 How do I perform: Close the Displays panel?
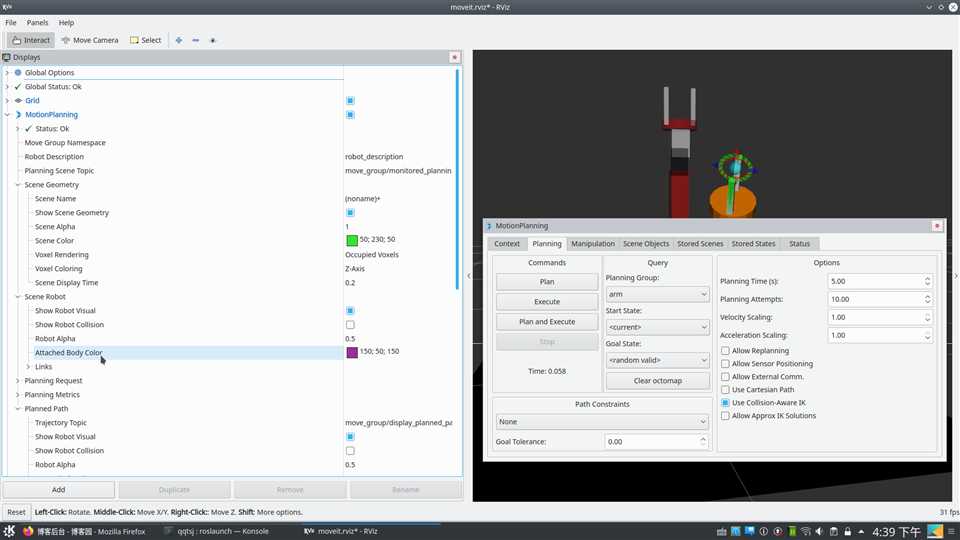pos(454,57)
